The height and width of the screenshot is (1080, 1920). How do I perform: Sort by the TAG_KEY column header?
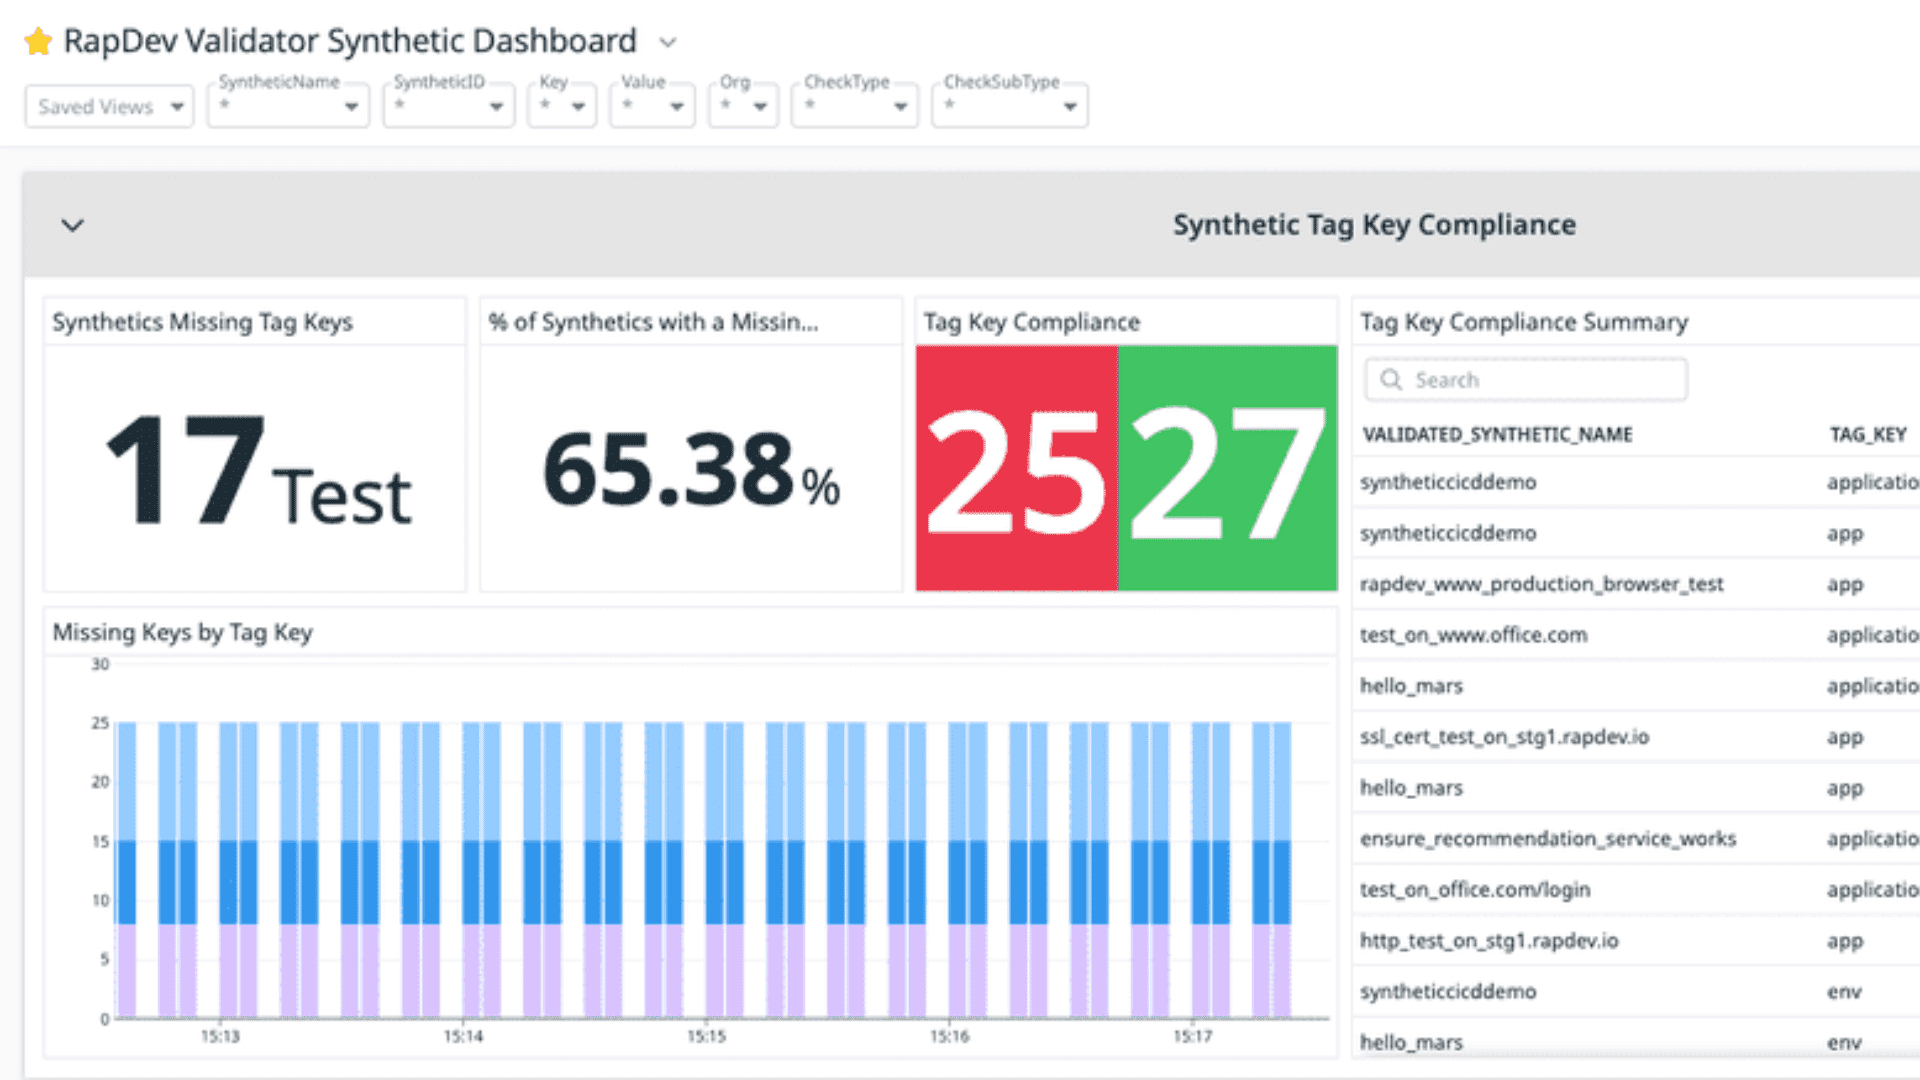(x=1867, y=435)
